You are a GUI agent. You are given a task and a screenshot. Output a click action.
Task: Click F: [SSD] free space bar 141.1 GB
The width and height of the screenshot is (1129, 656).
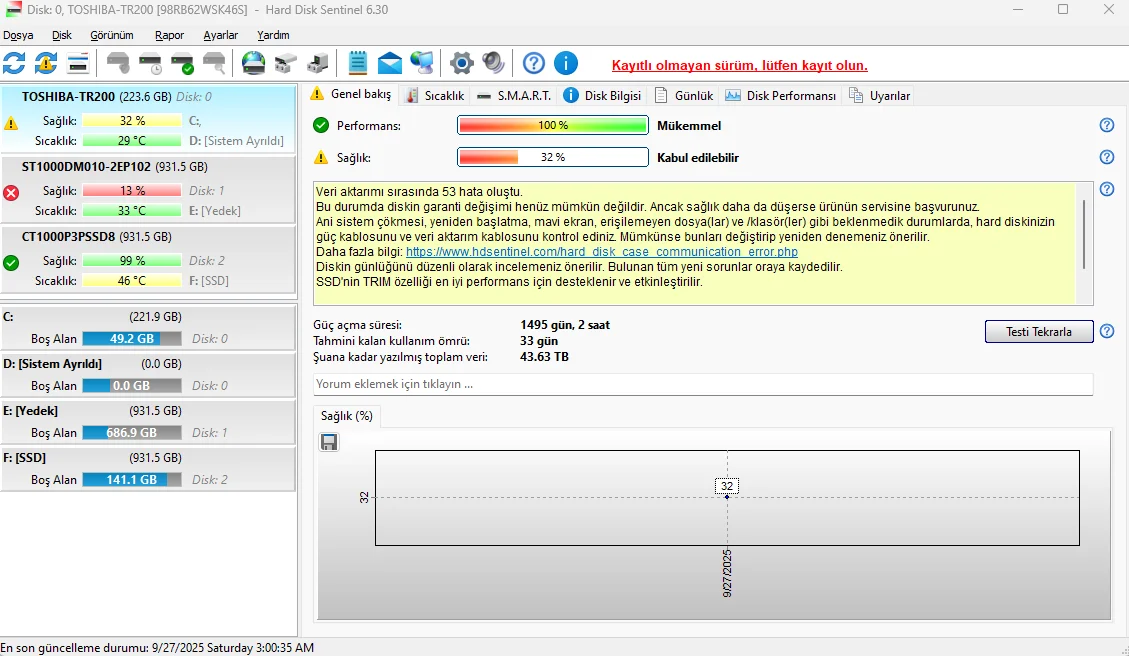132,480
